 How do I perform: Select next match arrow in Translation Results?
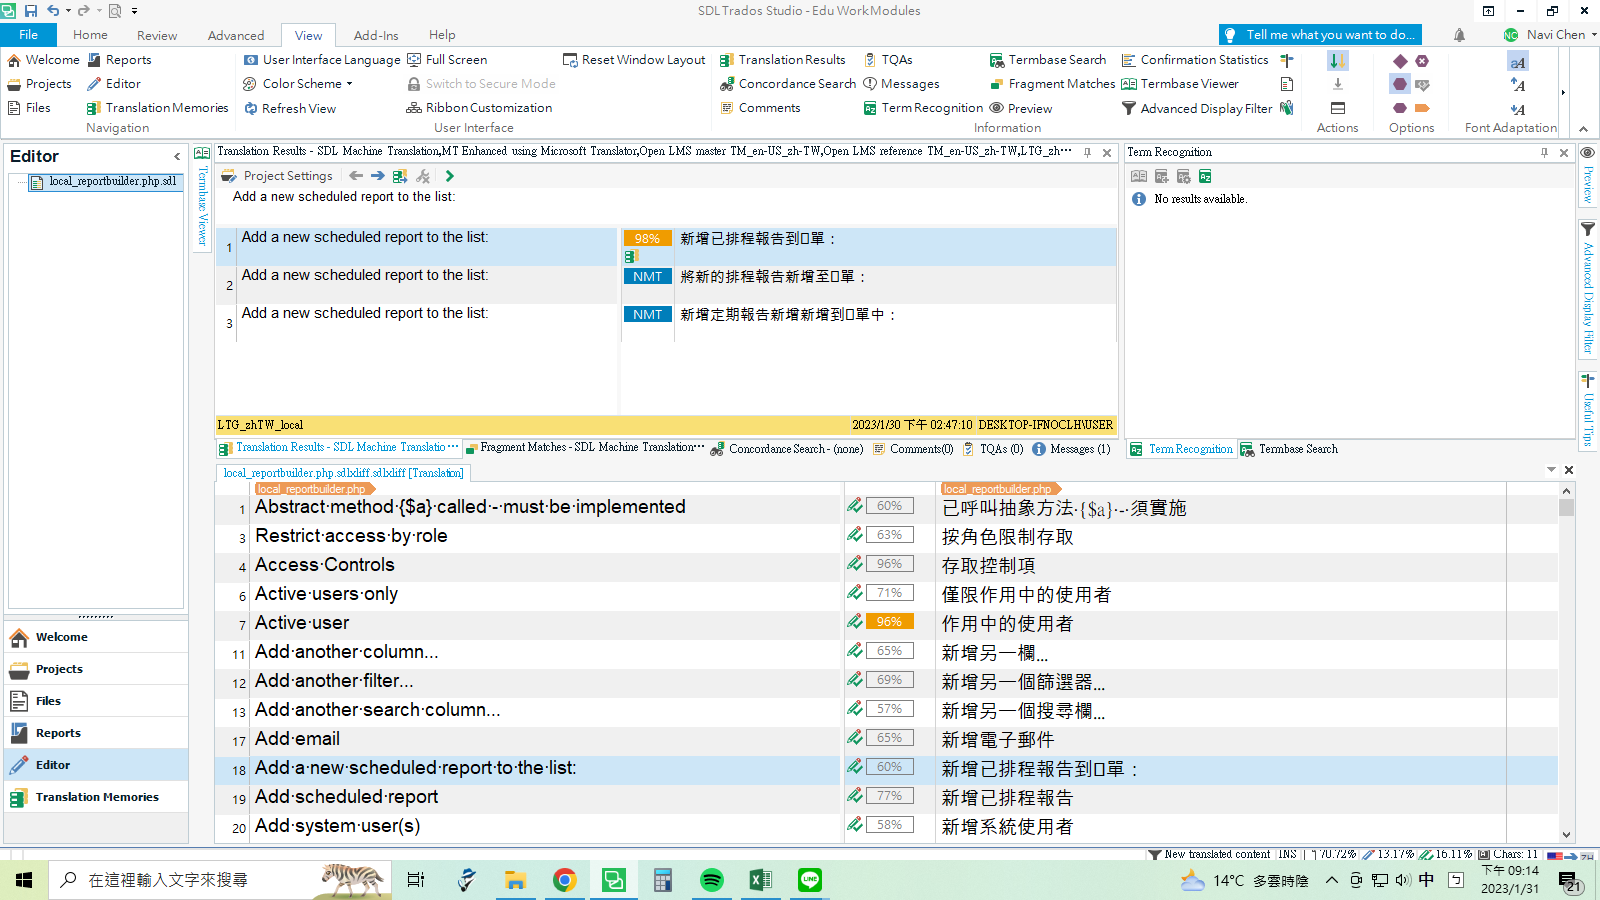(377, 176)
